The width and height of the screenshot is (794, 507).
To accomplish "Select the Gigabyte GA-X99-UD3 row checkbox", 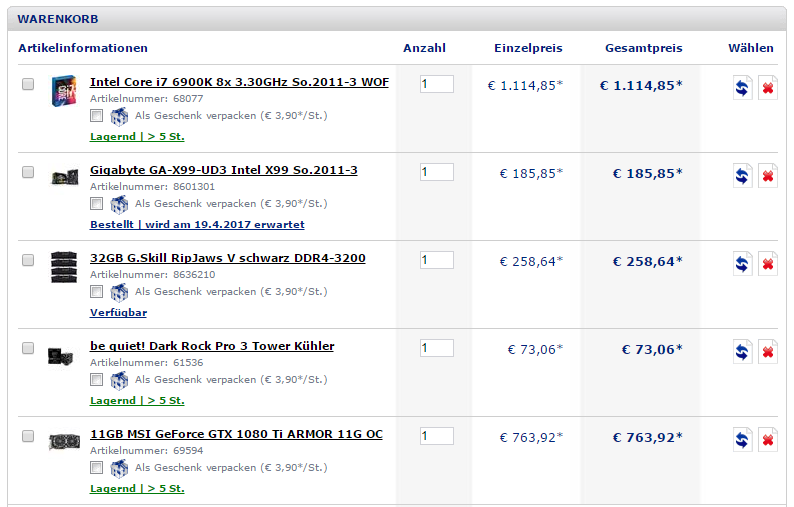I will tap(28, 172).
